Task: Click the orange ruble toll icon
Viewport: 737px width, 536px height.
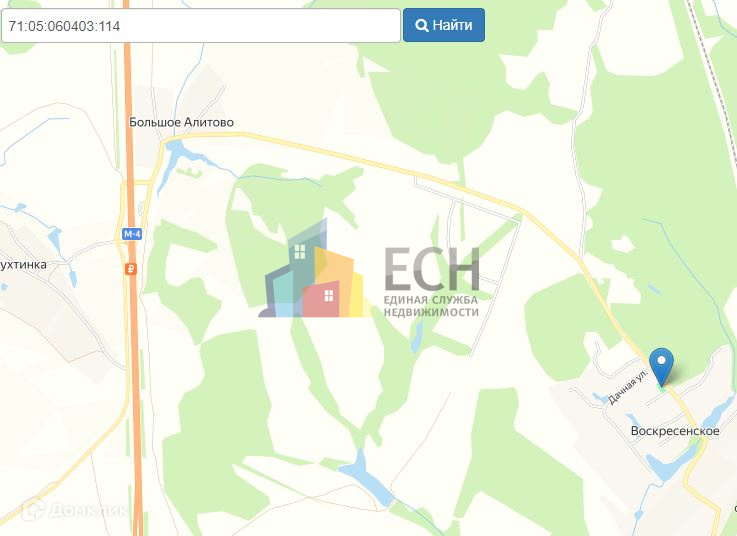Action: click(131, 269)
